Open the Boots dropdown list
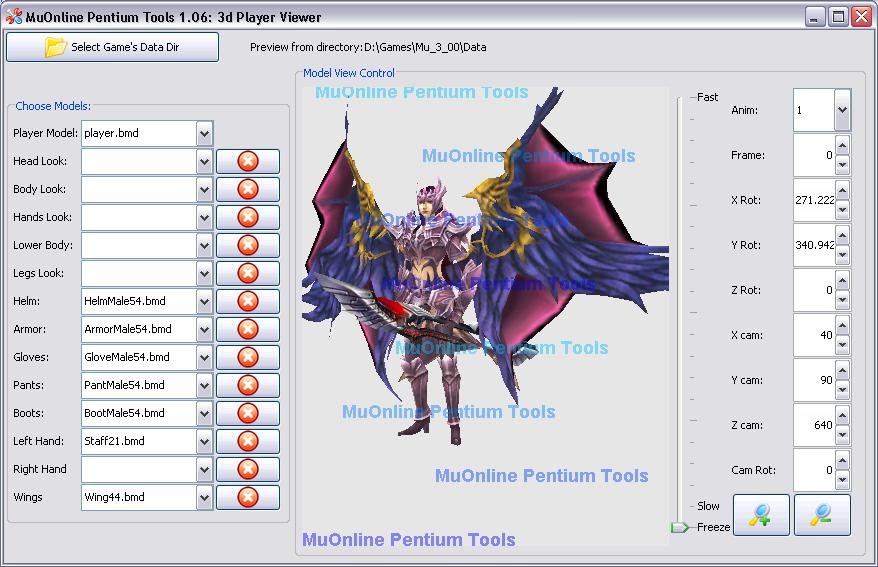The image size is (878, 567). [204, 413]
